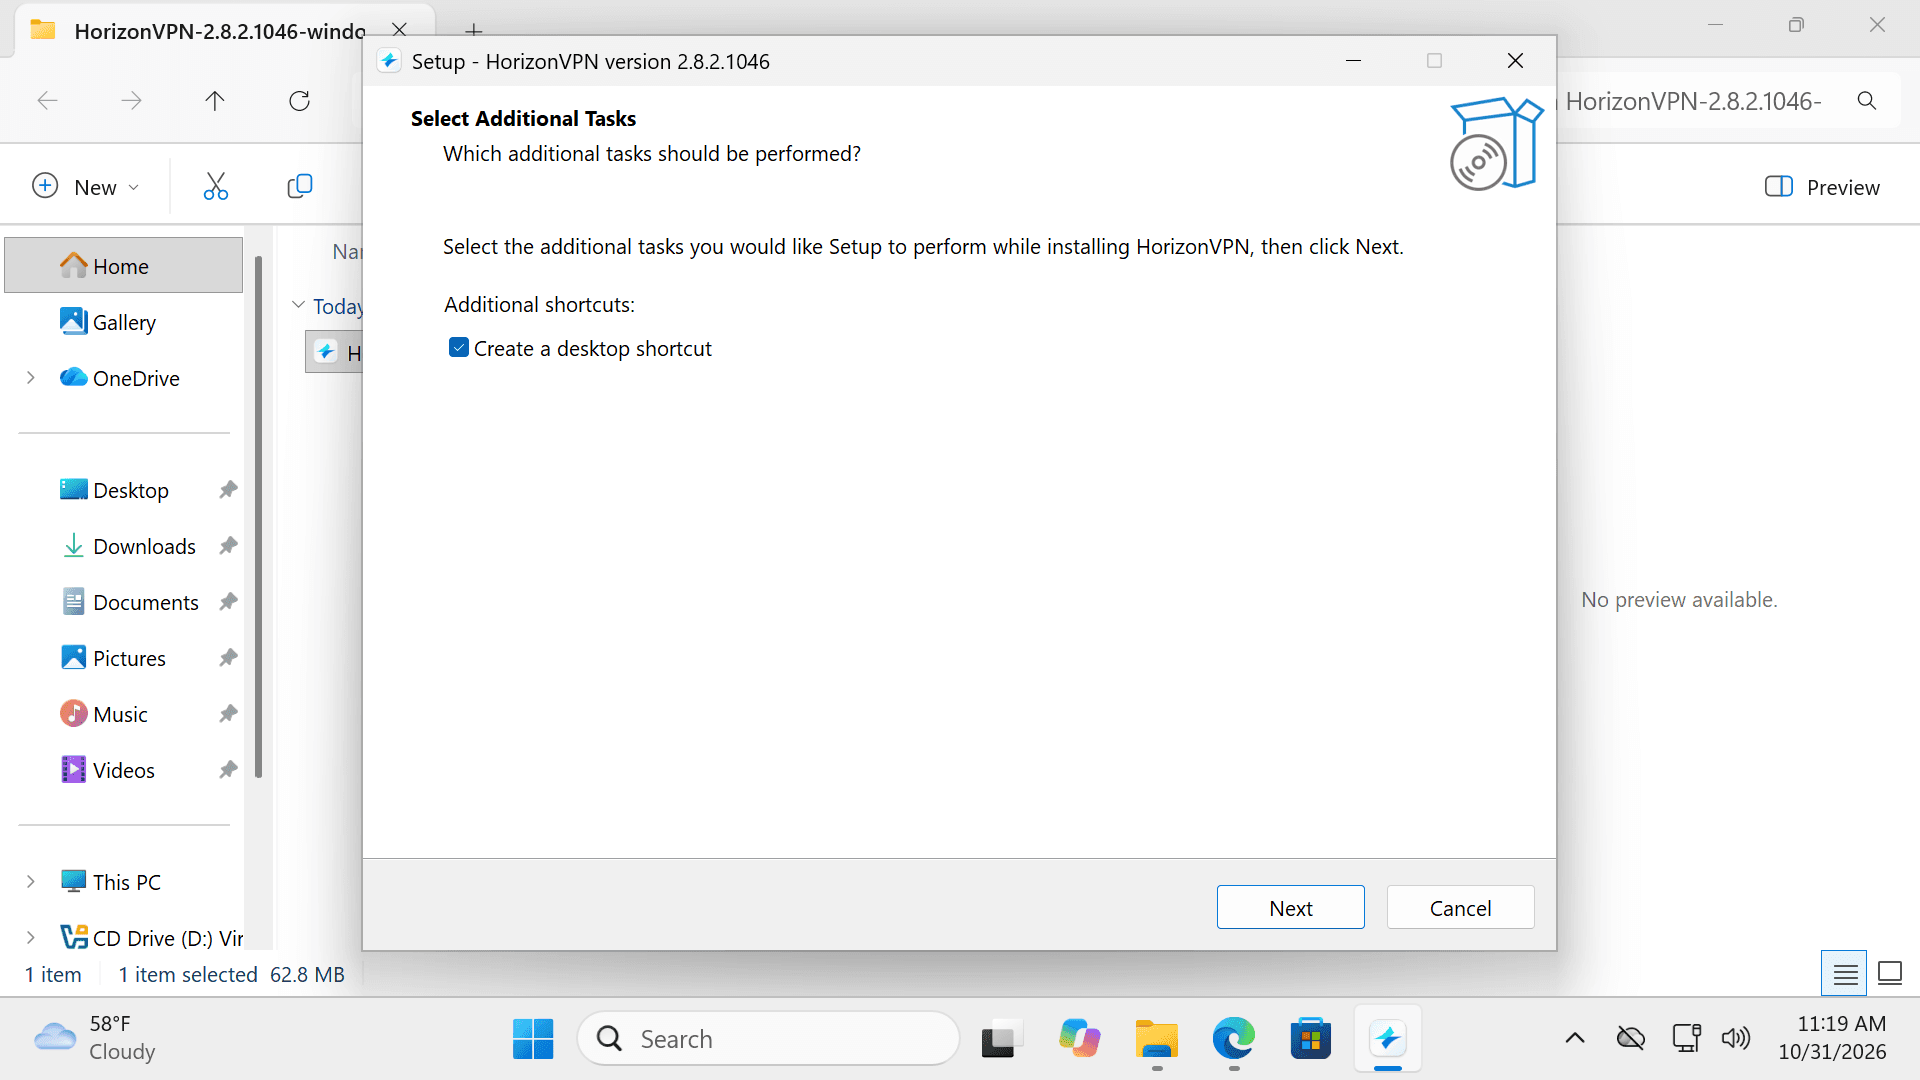
Task: Toggle Create a desktop shortcut checkbox
Action: tap(459, 348)
